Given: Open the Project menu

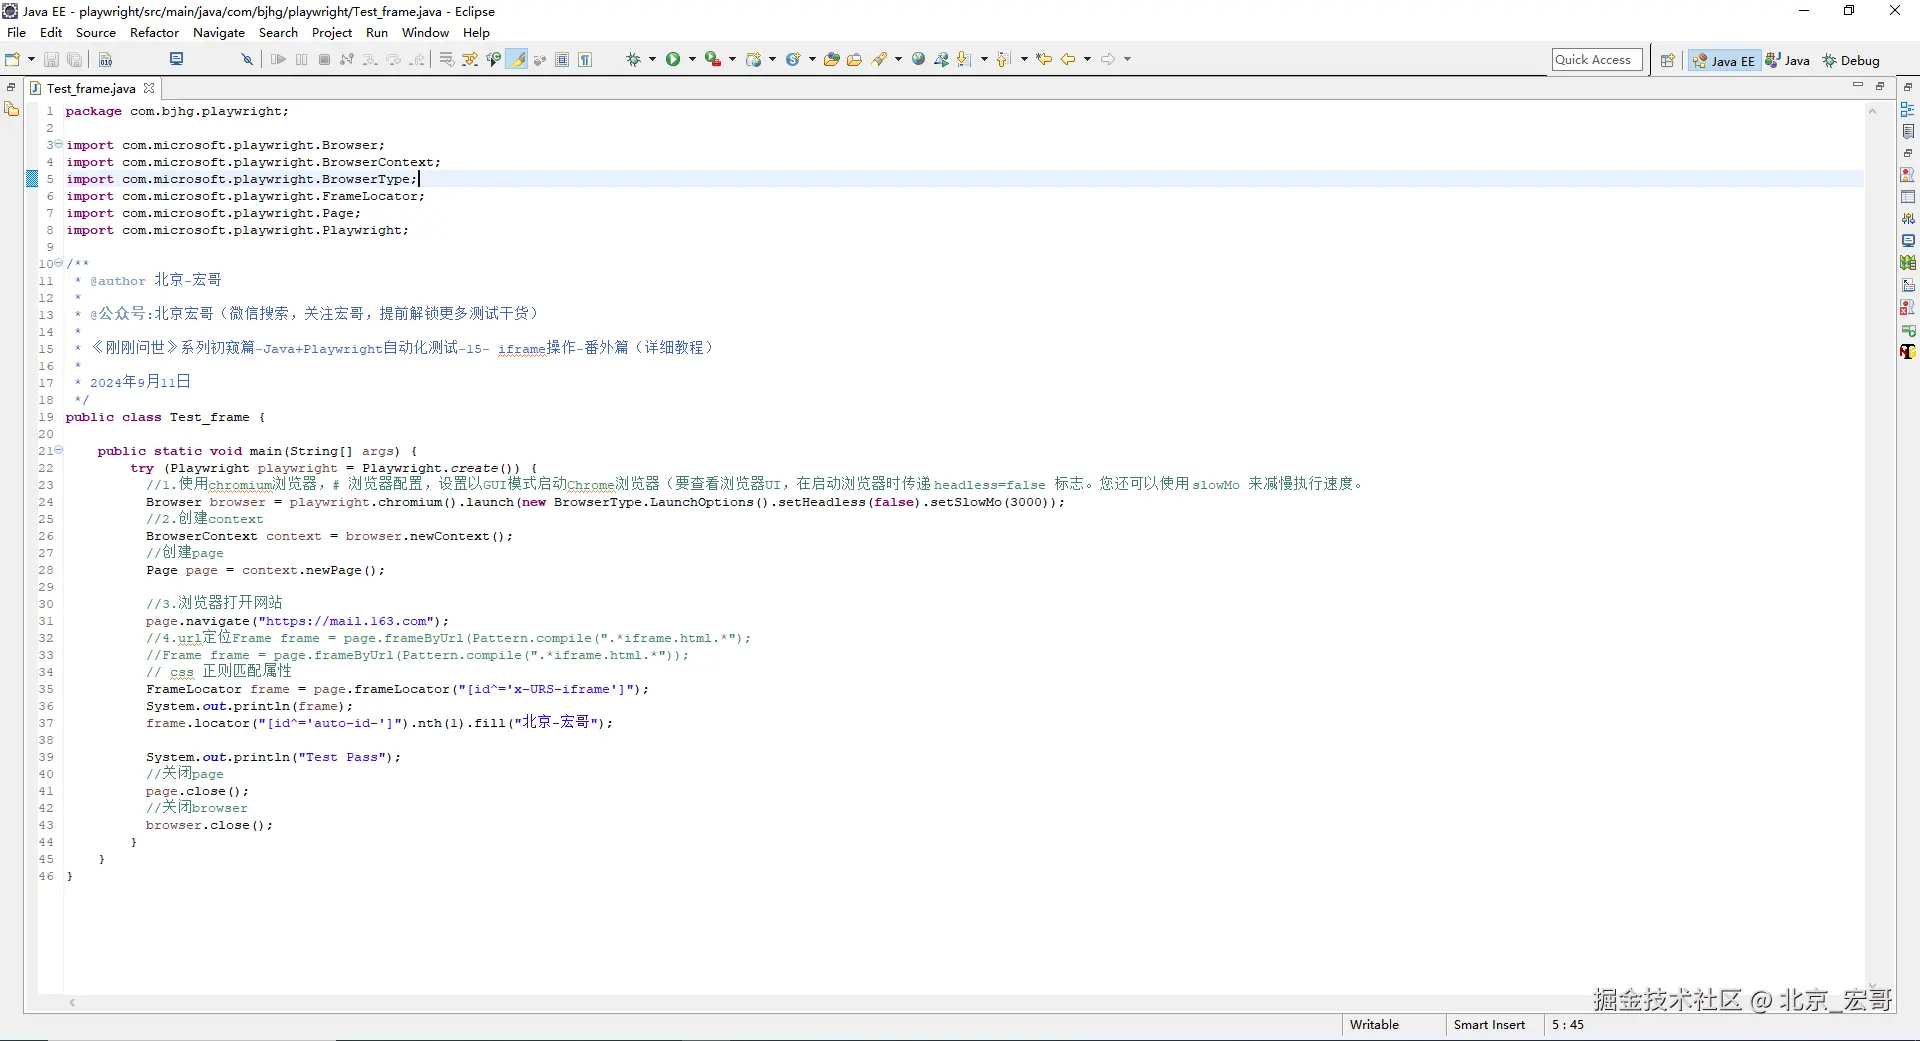Looking at the screenshot, I should (x=332, y=33).
